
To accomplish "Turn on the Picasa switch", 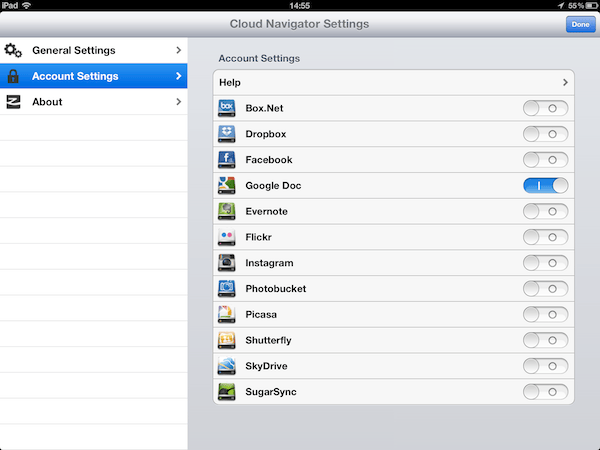I will [x=545, y=315].
